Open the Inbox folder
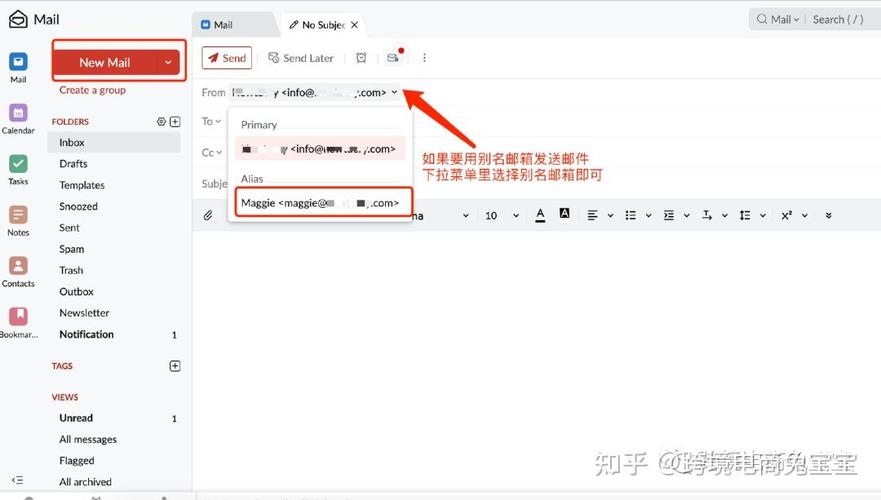 click(x=114, y=143)
